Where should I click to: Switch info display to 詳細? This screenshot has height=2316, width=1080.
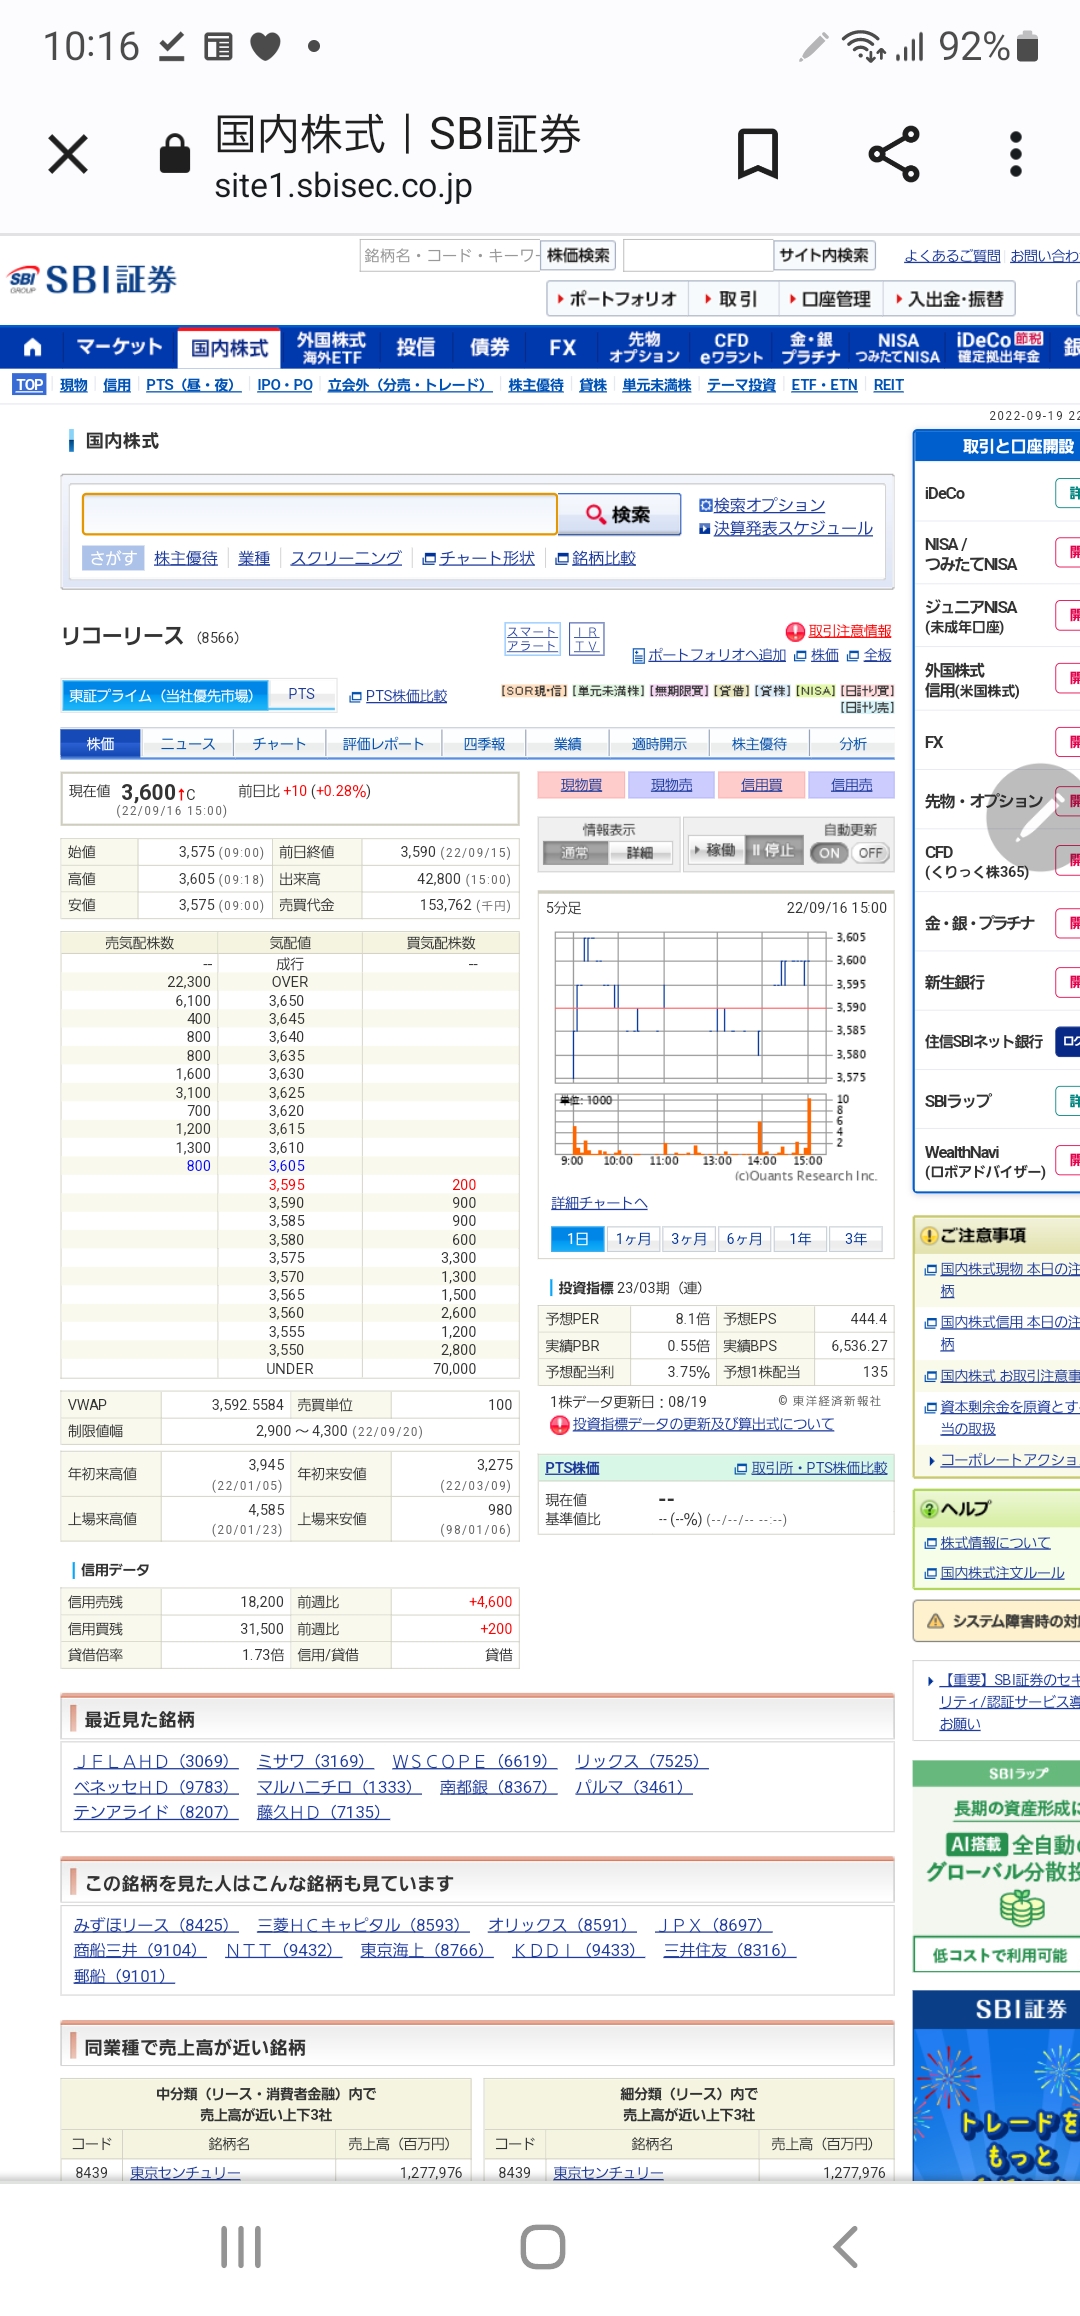(639, 852)
